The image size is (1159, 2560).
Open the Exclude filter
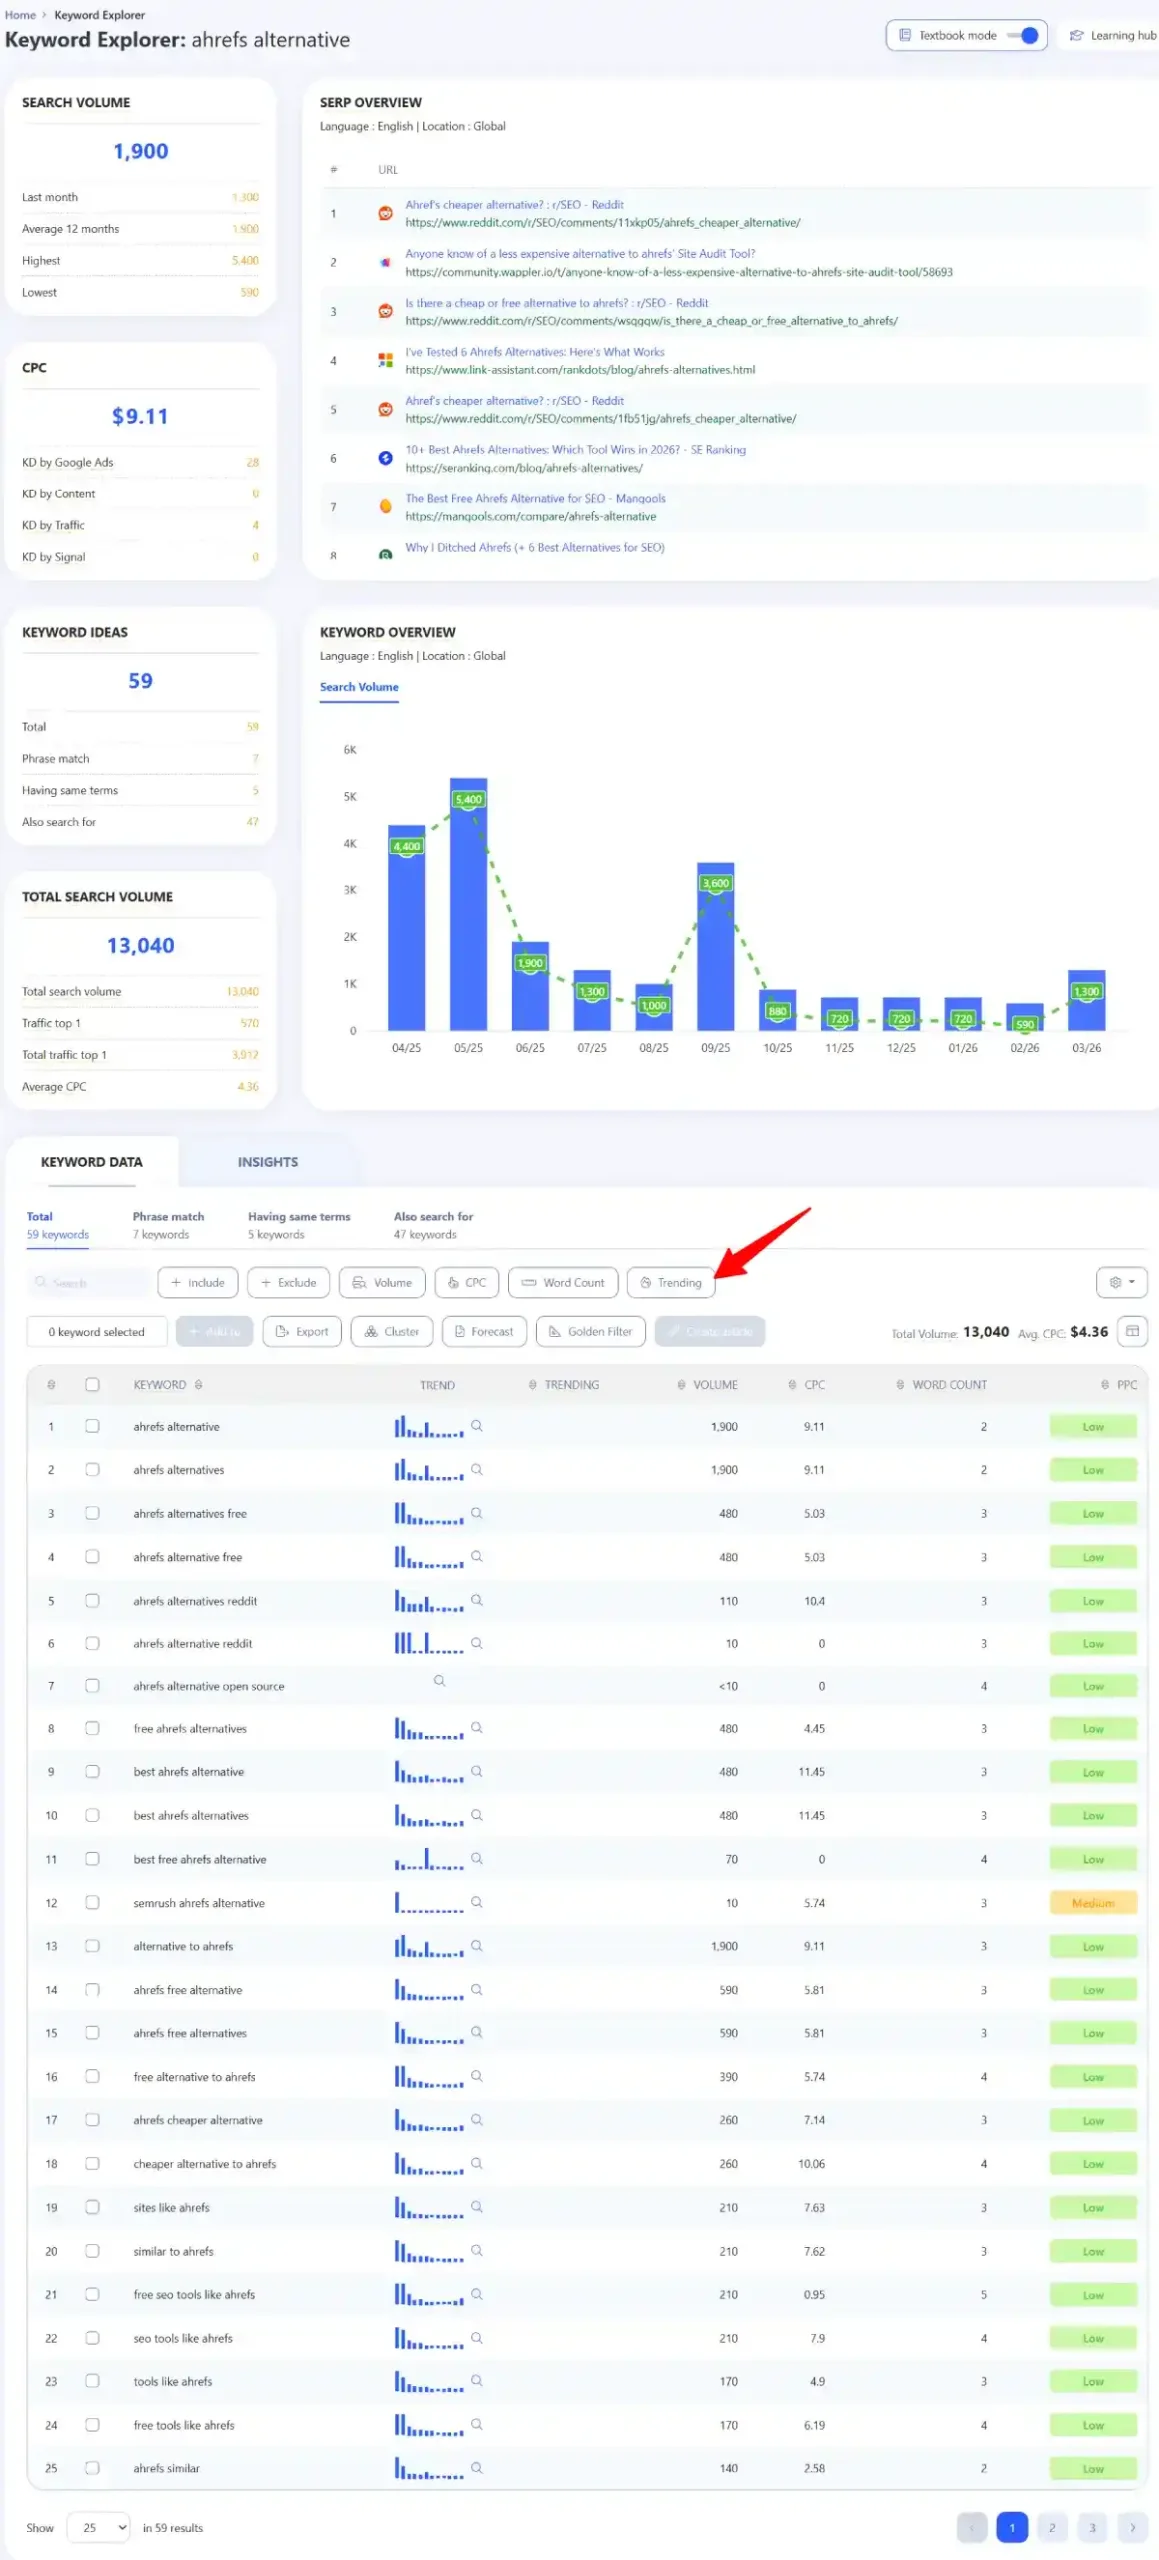coord(288,1282)
